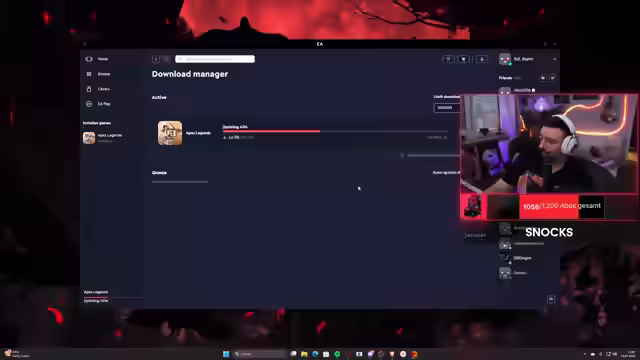Screen dimensions: 640x360
Task: Click Apex Legends update progress bar
Action: 336,131
